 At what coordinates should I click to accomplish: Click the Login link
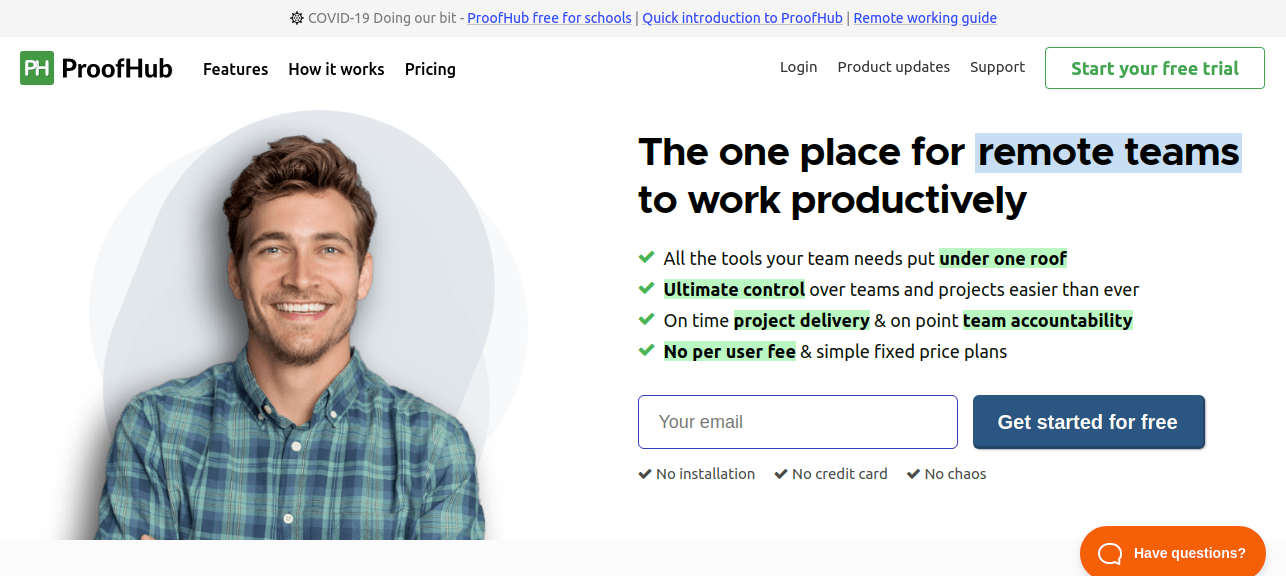click(798, 67)
